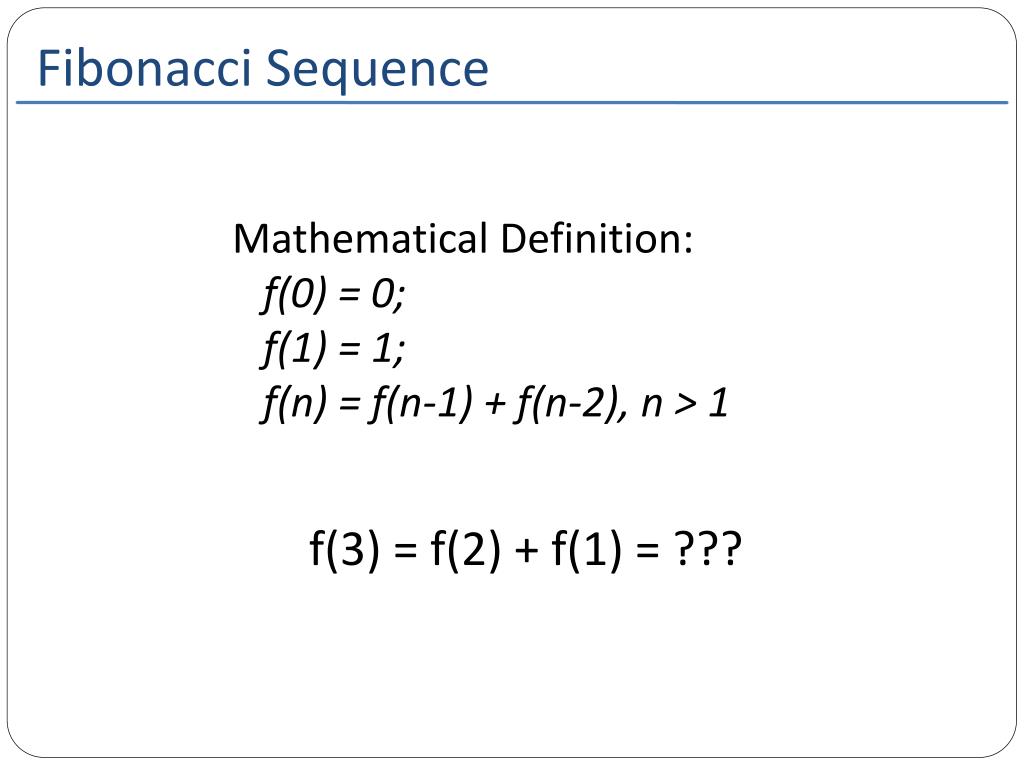The image size is (1024, 768).
Task: Select the f(n-2) term
Action: tap(566, 403)
